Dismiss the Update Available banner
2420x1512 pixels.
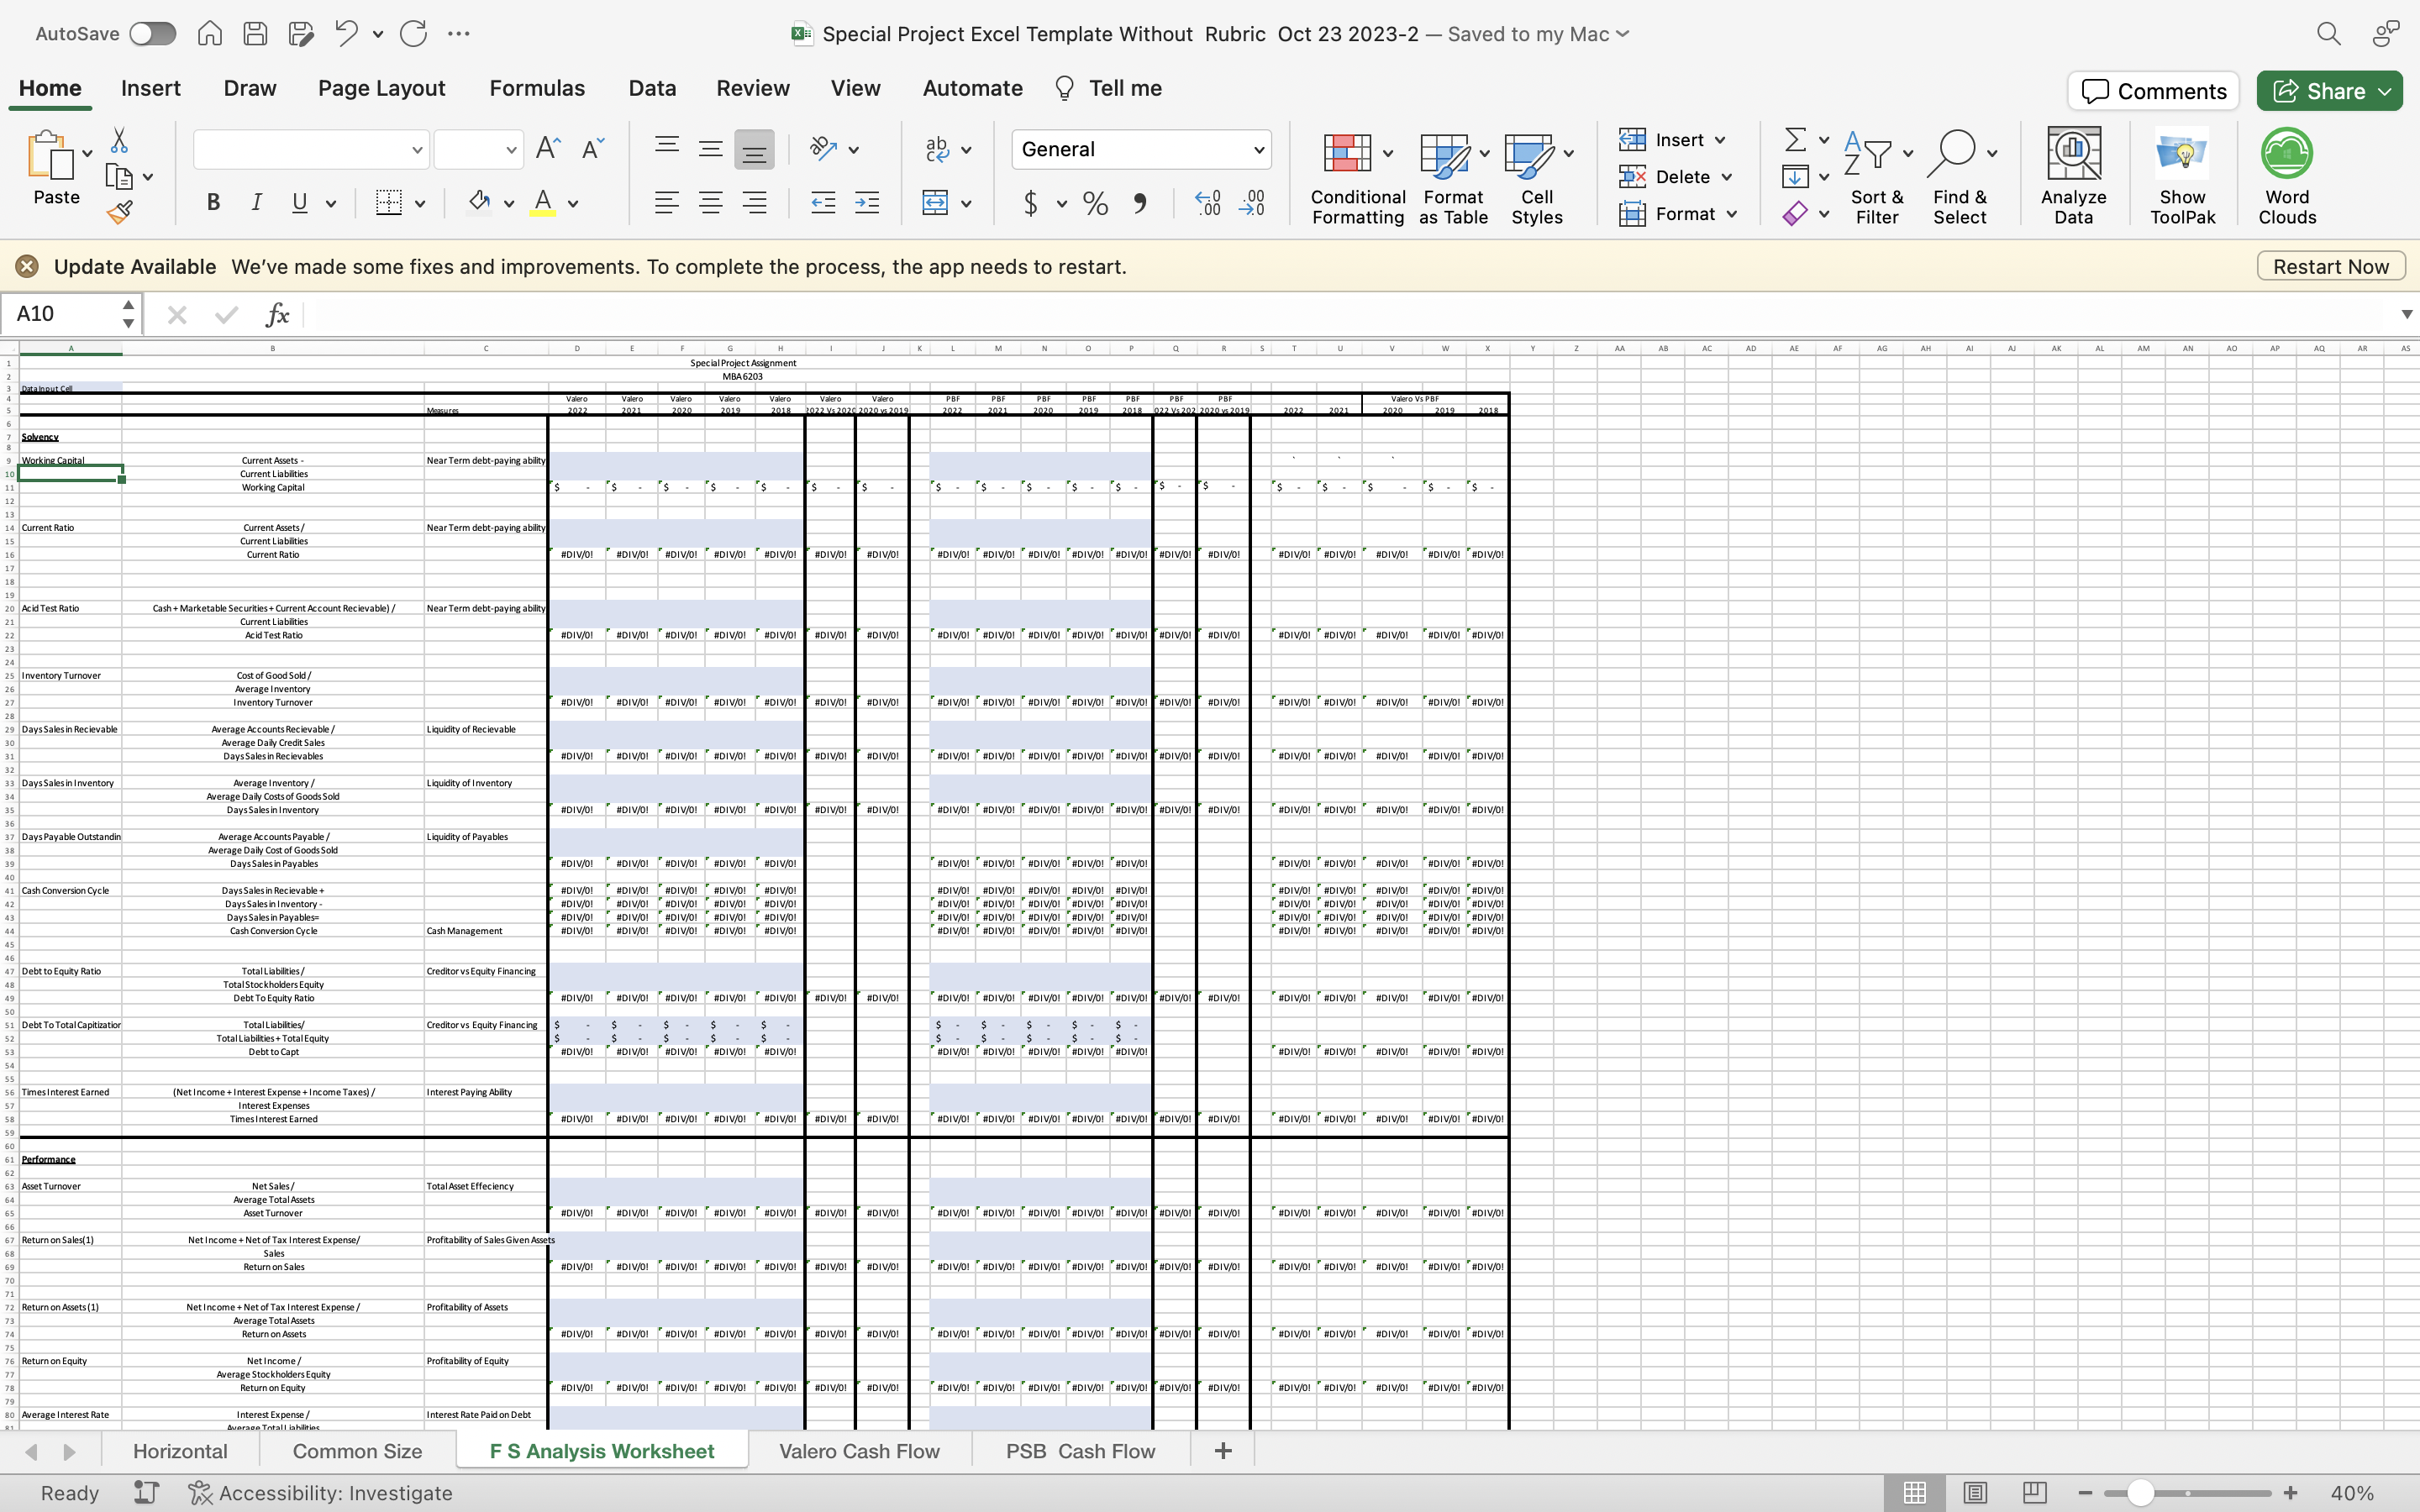[27, 266]
